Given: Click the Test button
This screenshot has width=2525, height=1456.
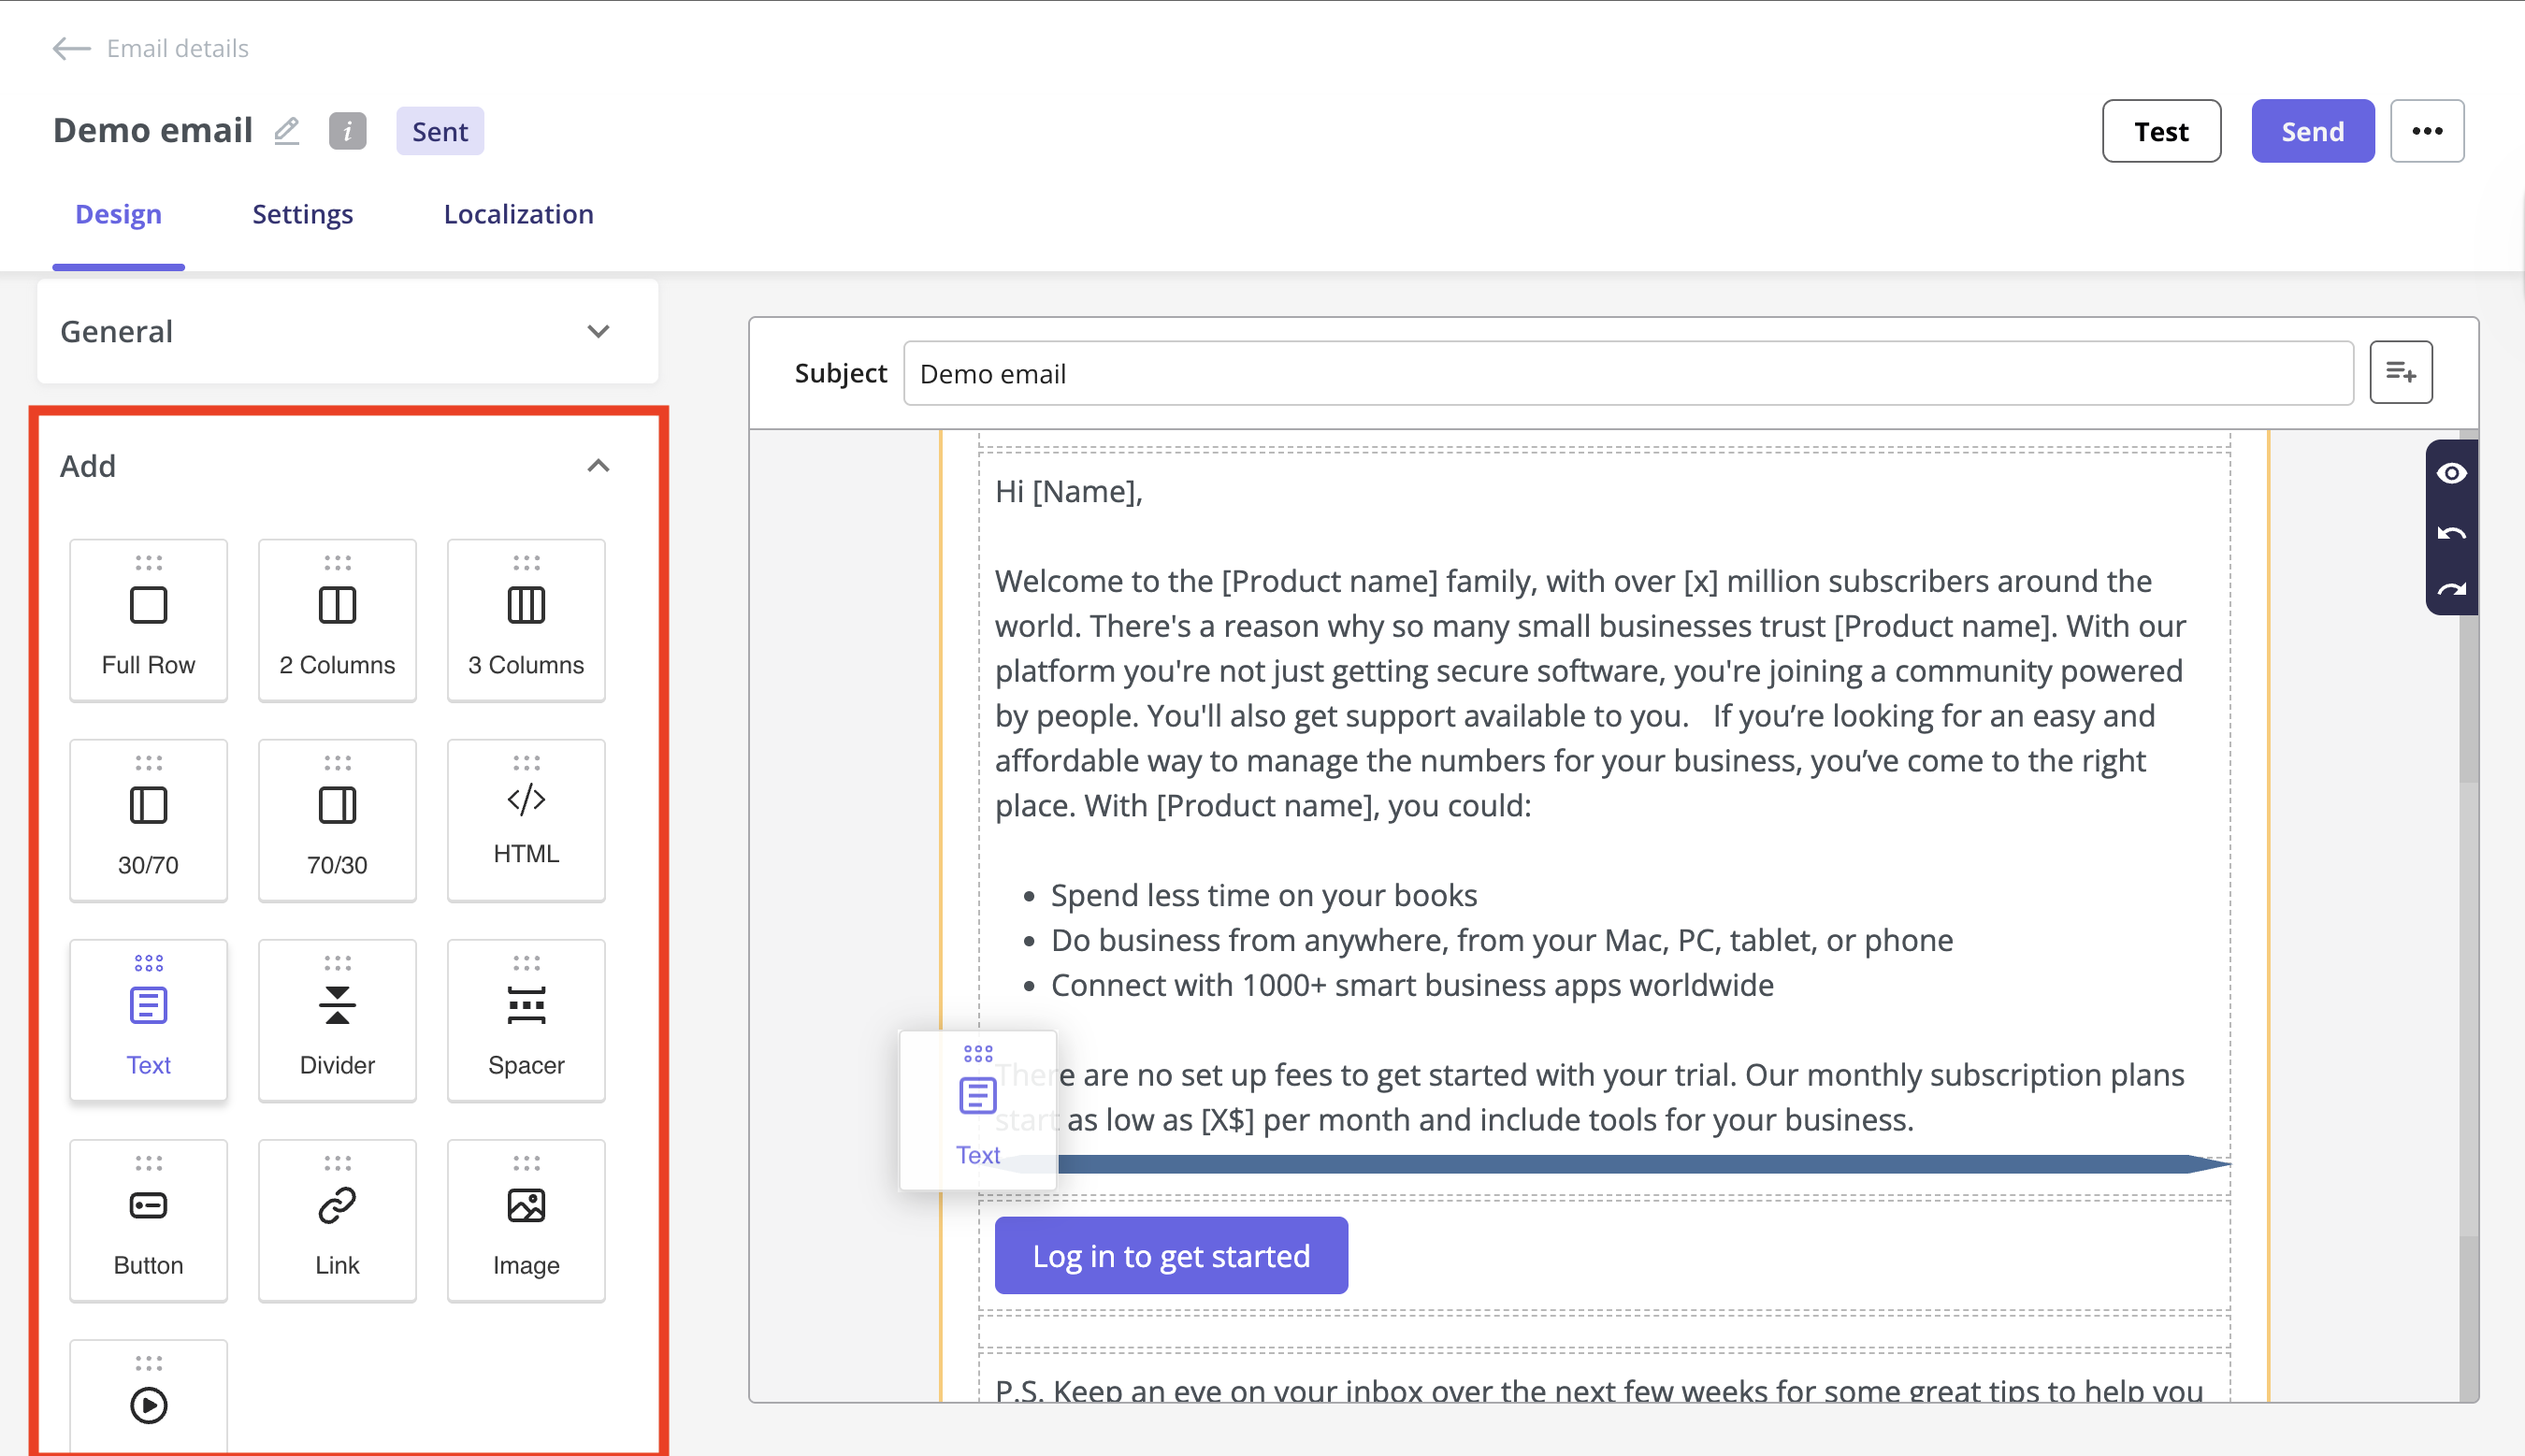Looking at the screenshot, I should (x=2161, y=131).
